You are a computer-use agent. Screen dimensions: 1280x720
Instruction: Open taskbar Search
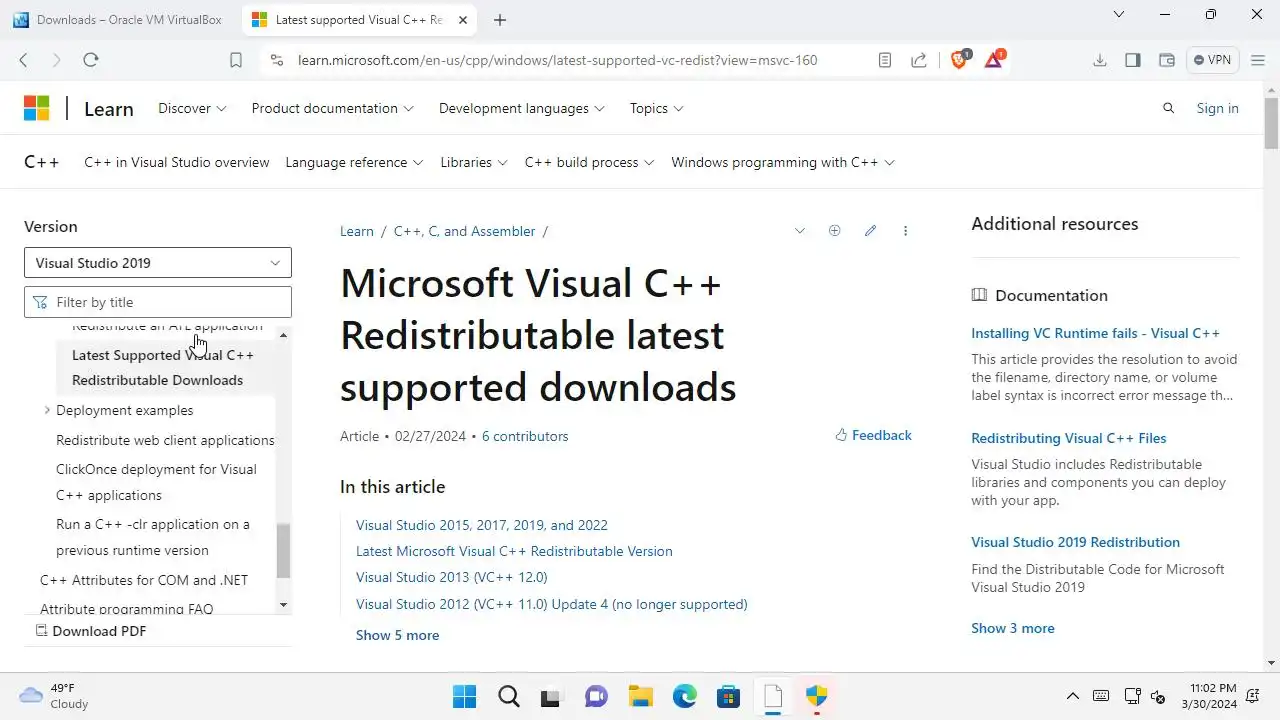point(509,696)
